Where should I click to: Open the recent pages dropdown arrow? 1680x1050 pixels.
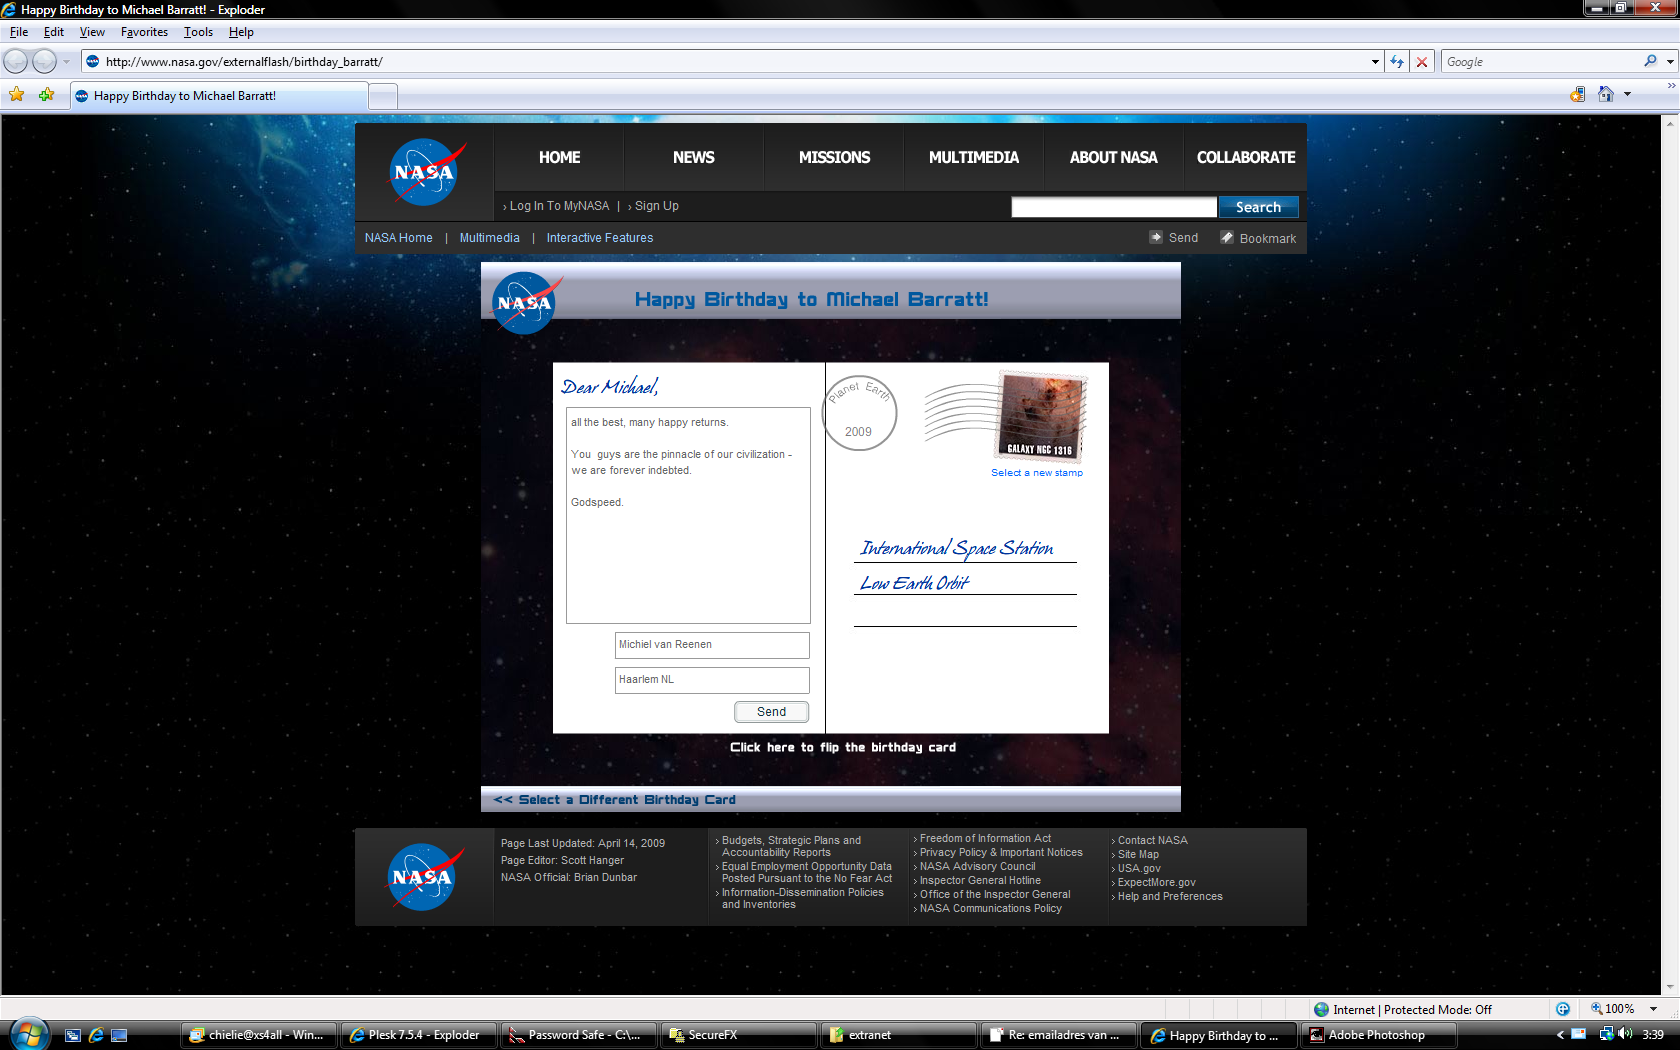tap(67, 62)
